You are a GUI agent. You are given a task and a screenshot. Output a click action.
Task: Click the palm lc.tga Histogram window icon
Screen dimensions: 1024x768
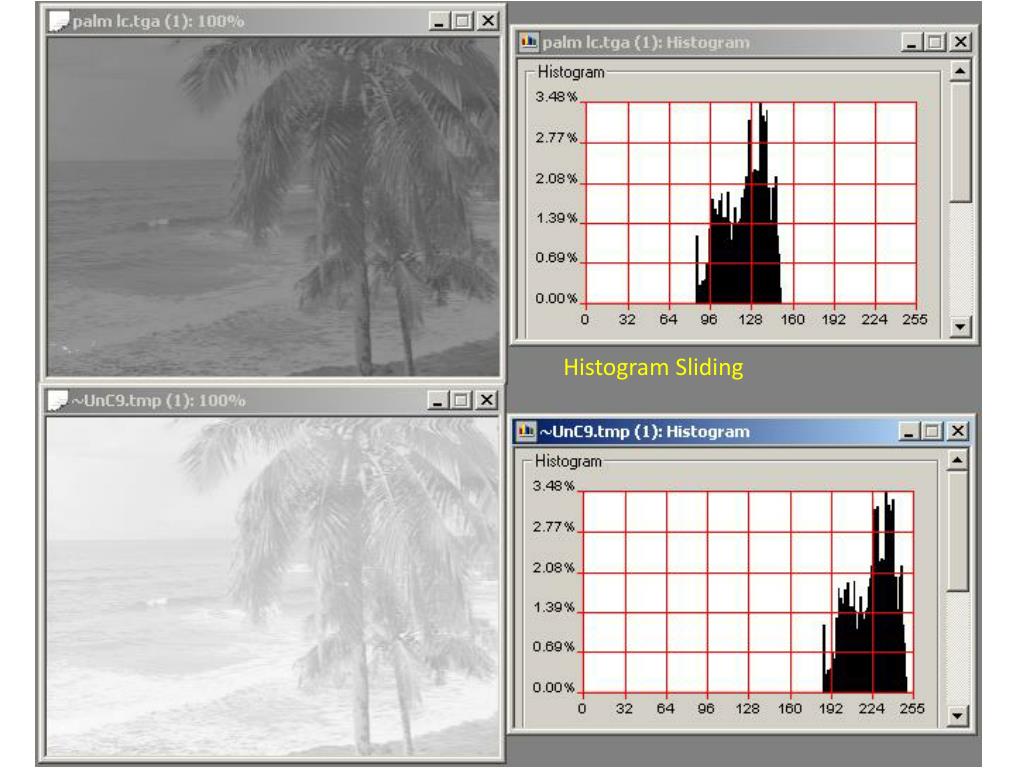(529, 43)
